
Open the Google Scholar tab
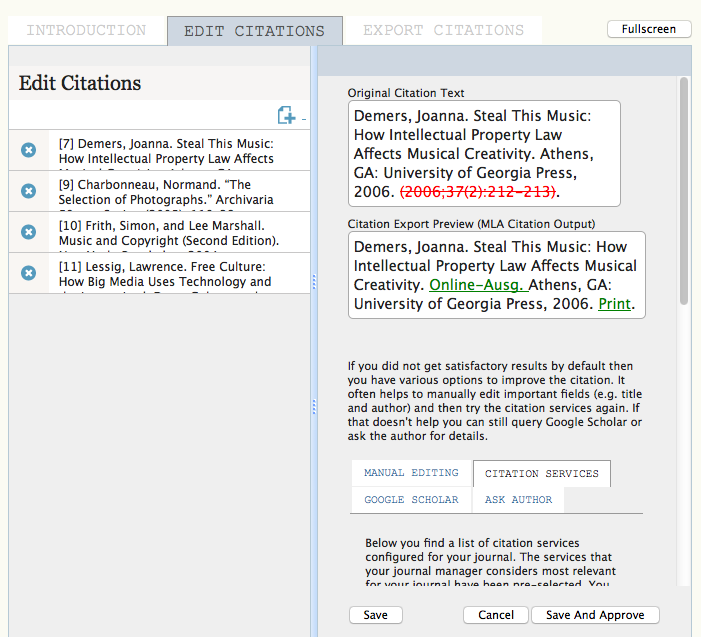pyautogui.click(x=411, y=500)
